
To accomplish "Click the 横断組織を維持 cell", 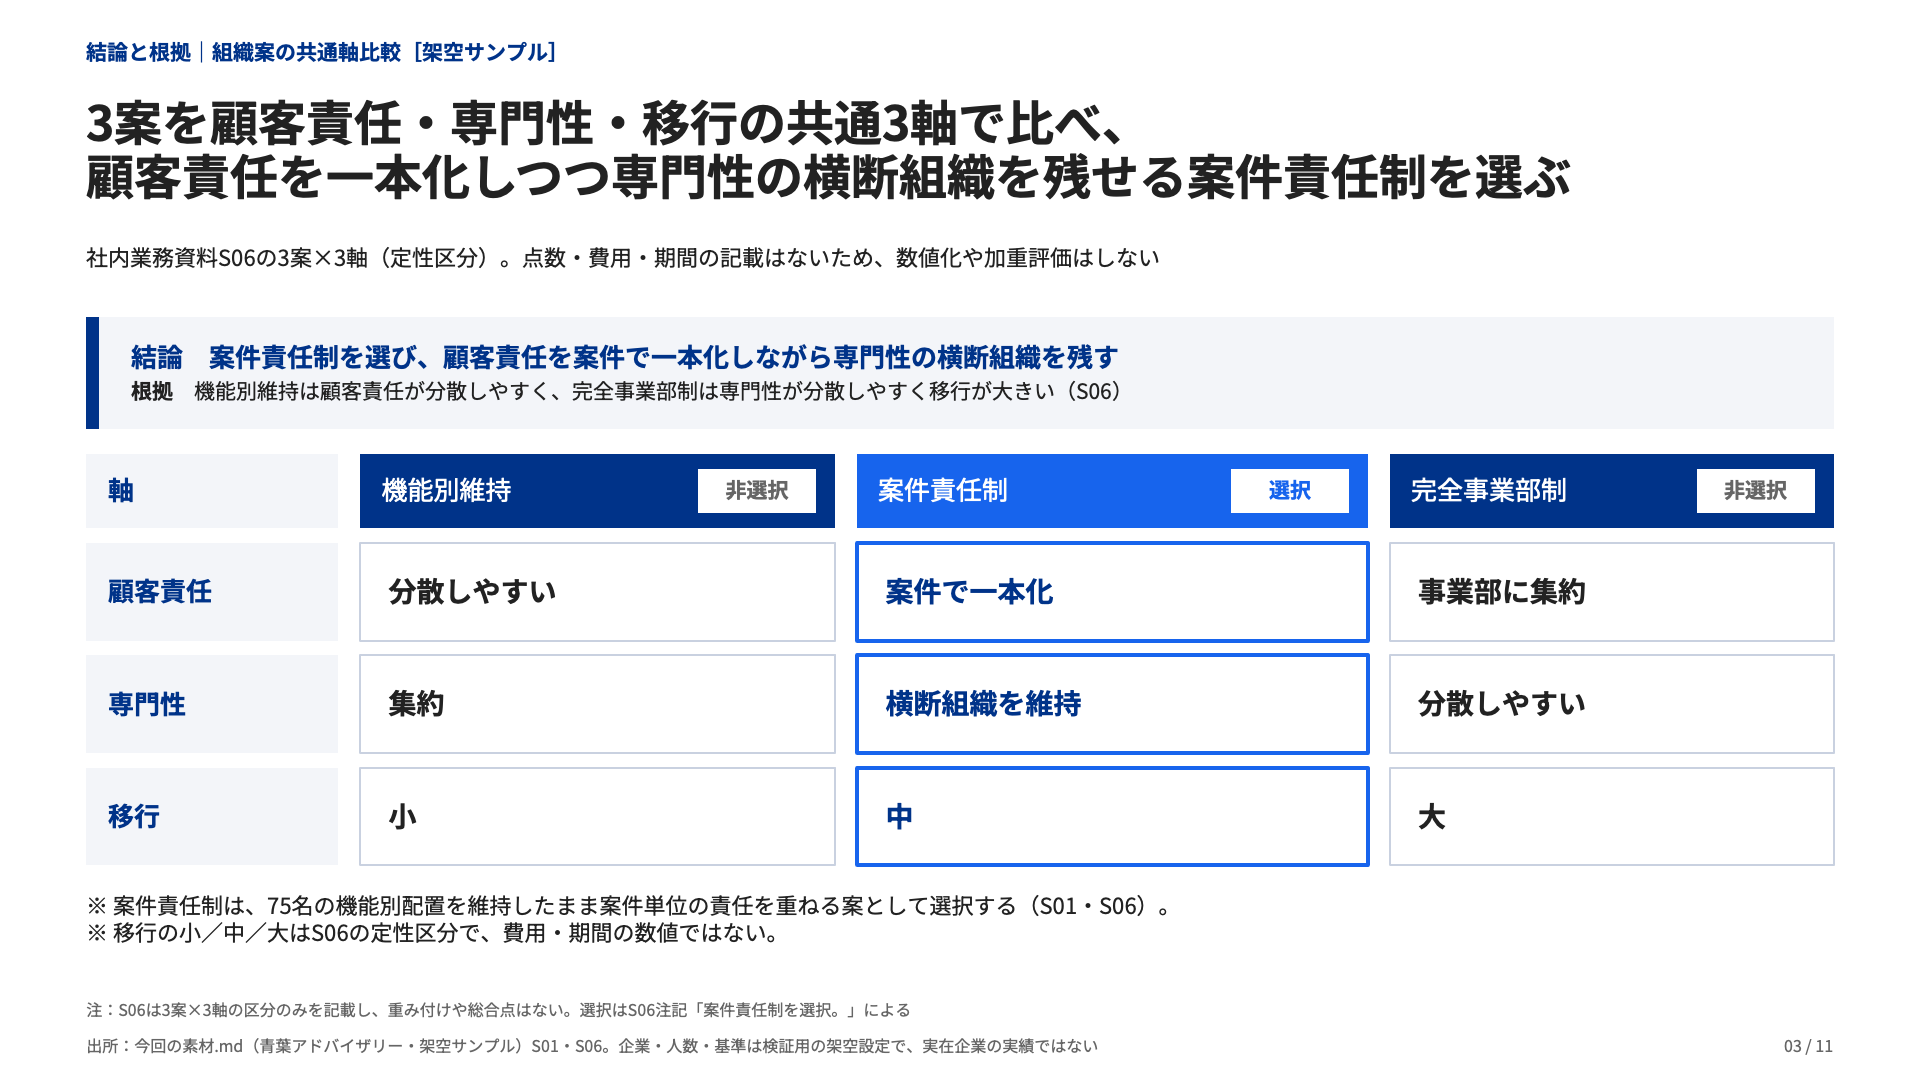I will [1112, 704].
